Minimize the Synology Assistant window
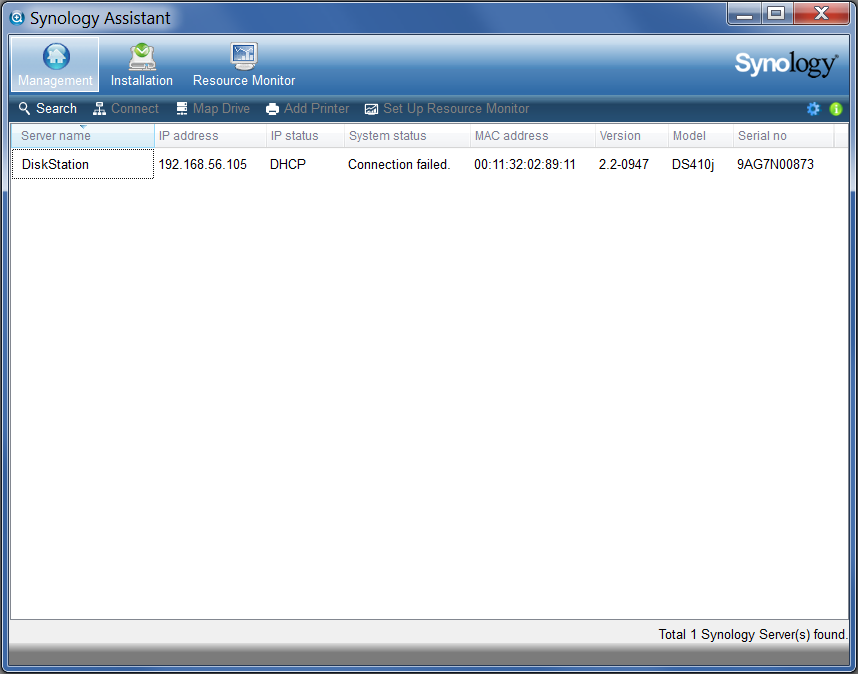 (744, 14)
